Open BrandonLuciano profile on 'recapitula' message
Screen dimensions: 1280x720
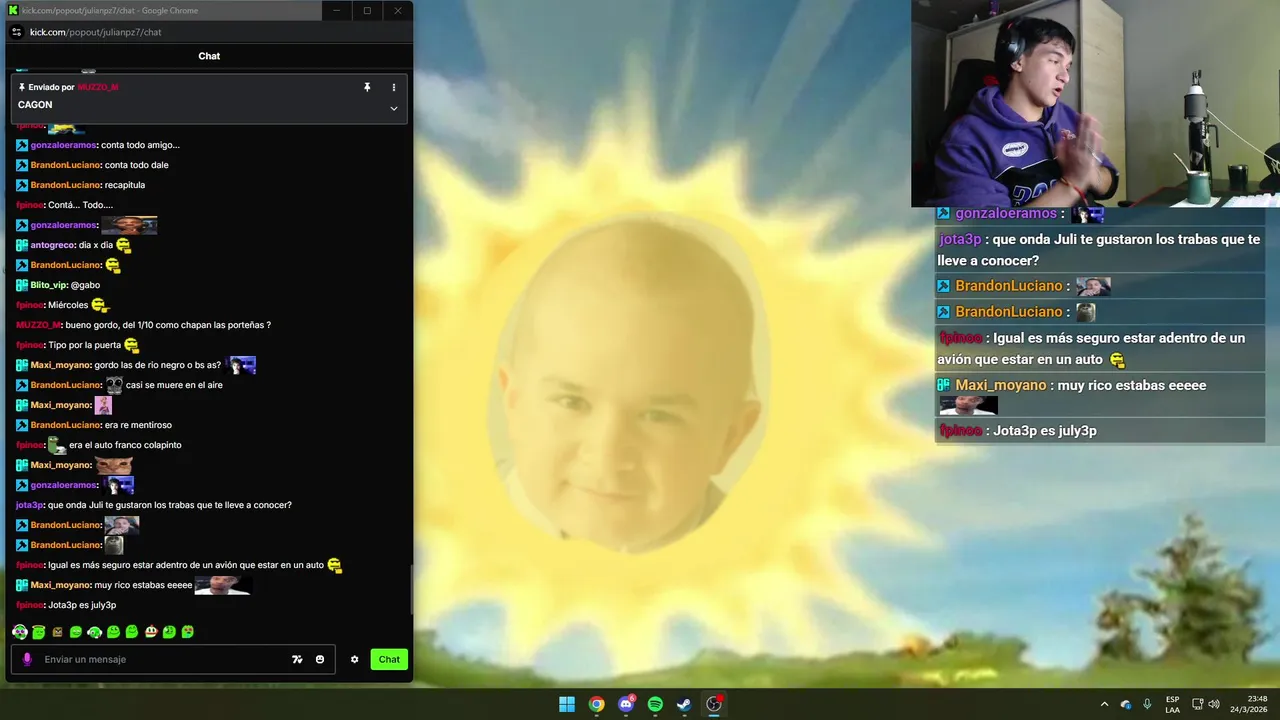pos(66,185)
